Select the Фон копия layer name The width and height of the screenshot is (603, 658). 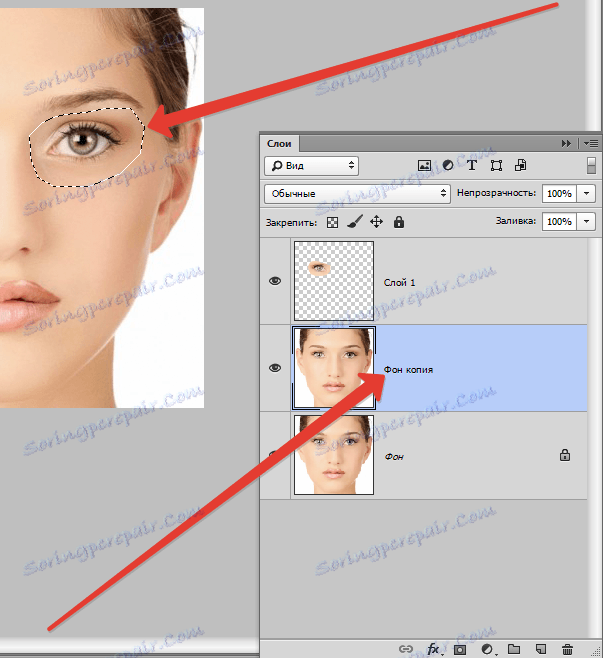(408, 370)
